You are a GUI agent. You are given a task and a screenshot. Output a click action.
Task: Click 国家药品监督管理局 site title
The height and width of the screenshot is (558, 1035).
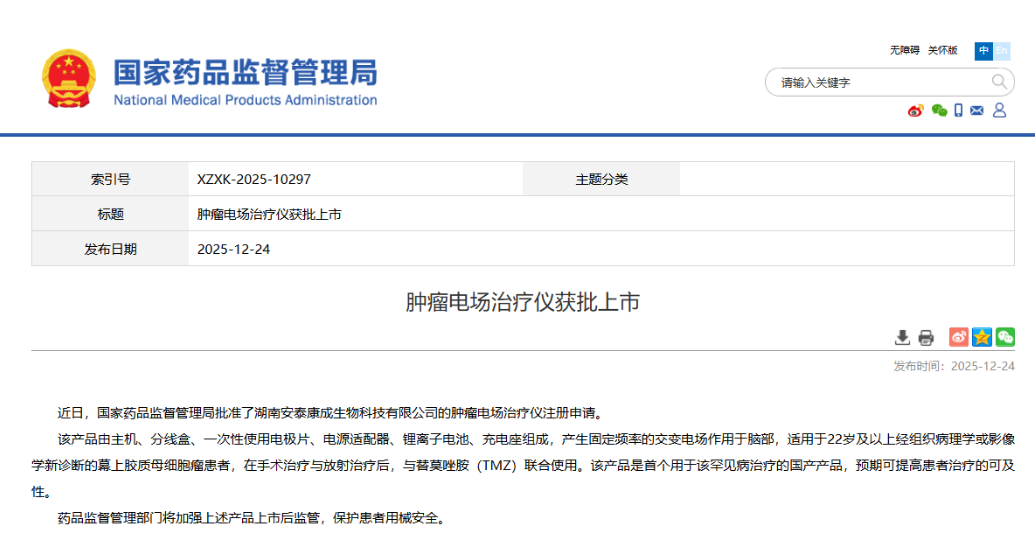pyautogui.click(x=245, y=72)
